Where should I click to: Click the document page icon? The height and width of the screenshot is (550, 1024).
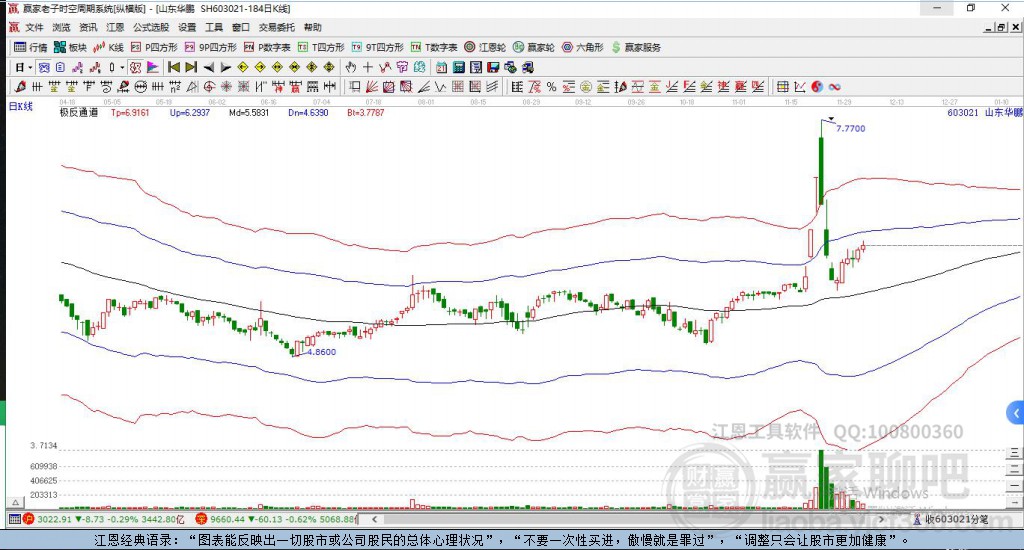point(60,67)
